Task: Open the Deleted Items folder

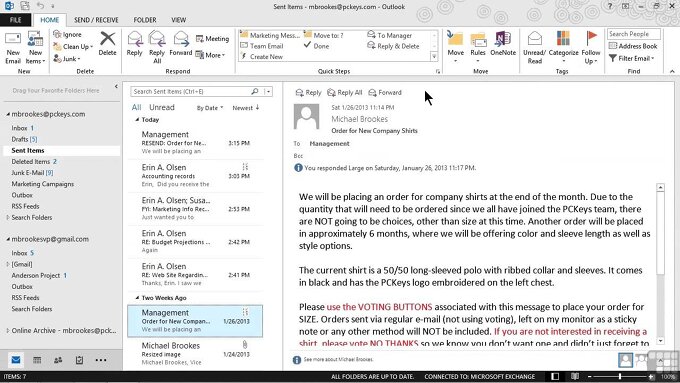Action: 34,161
